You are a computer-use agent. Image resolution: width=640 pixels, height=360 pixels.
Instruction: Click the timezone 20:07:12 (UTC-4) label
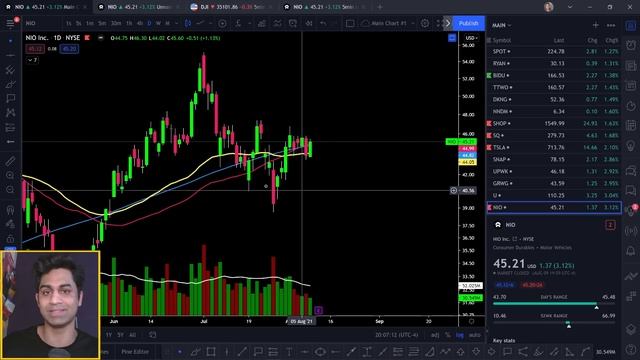[x=397, y=335]
